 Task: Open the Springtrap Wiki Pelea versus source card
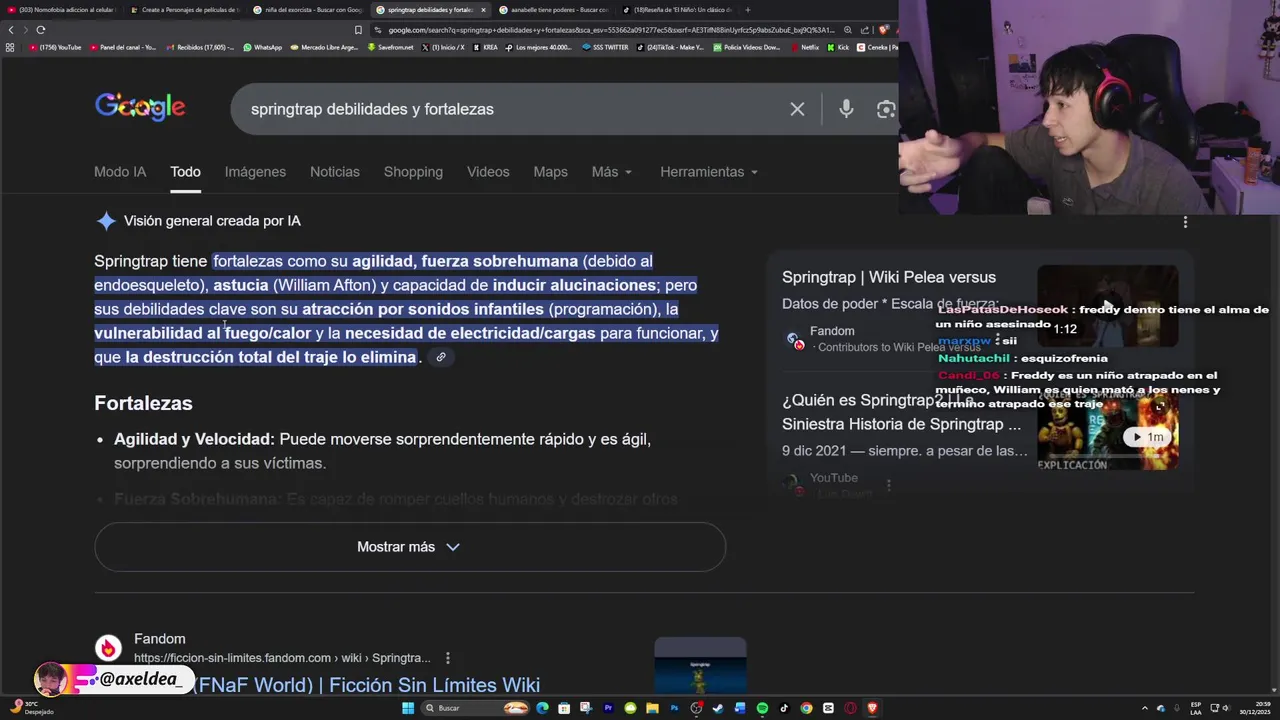pyautogui.click(x=889, y=277)
